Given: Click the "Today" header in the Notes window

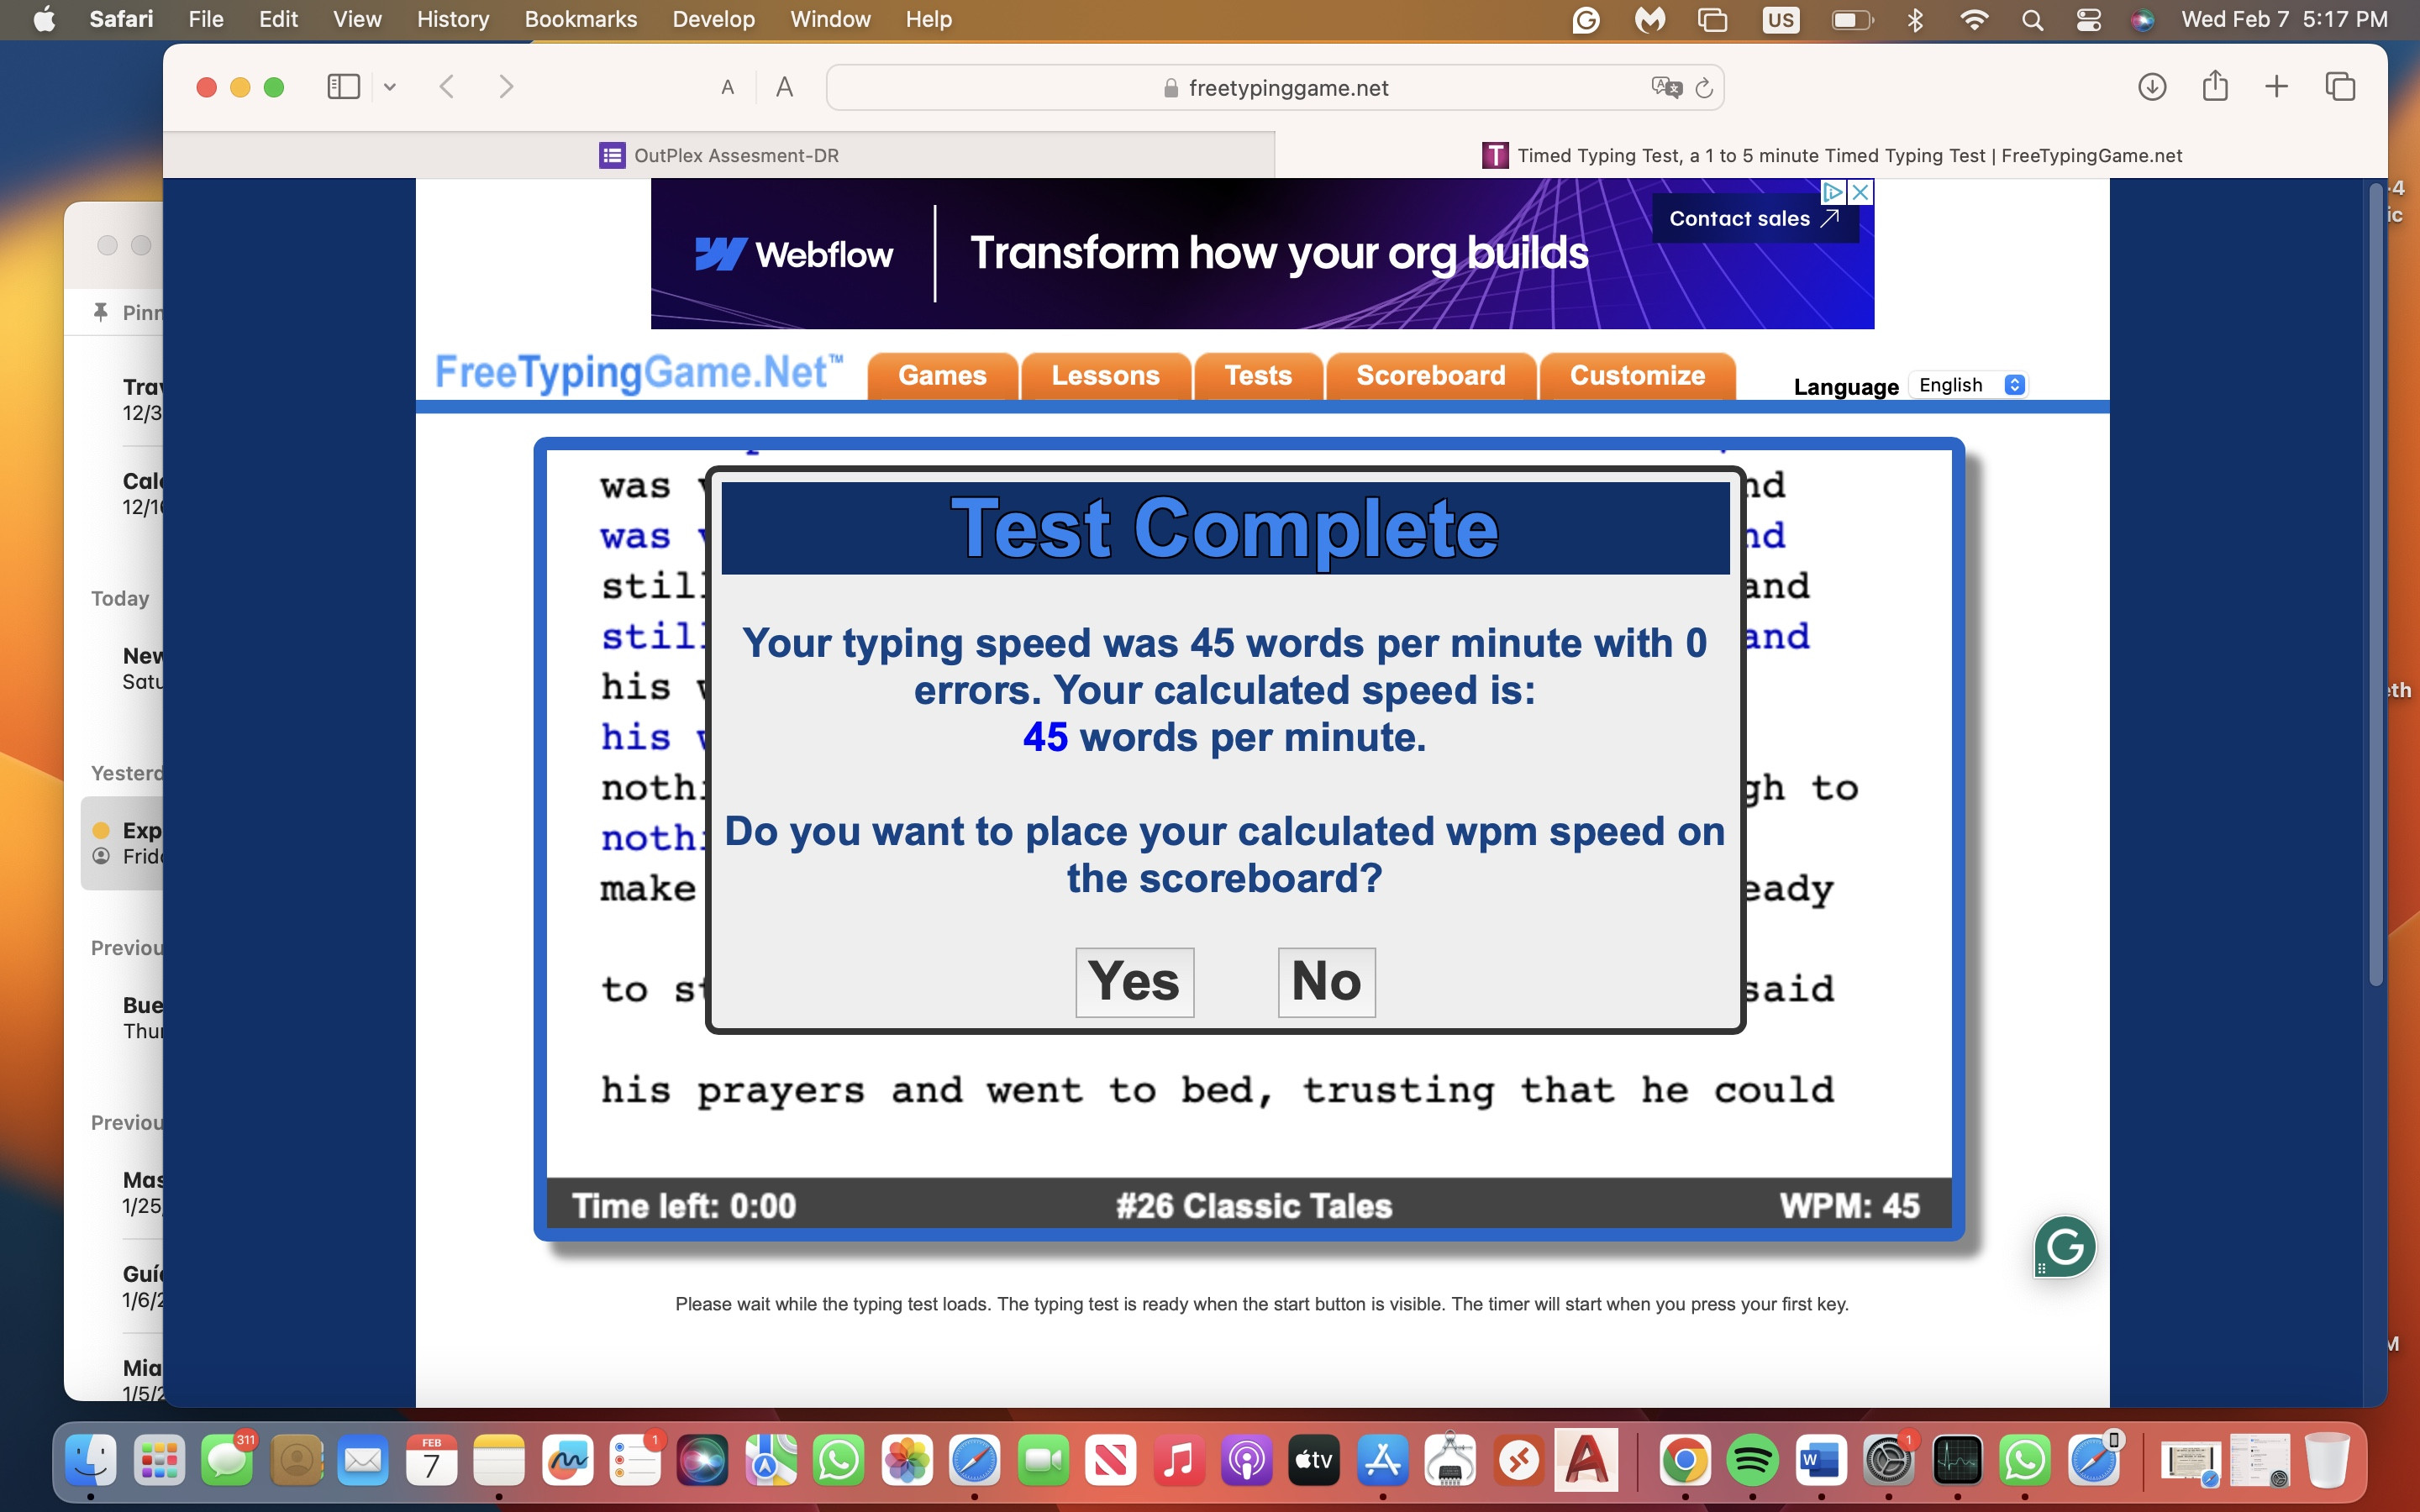Looking at the screenshot, I should (120, 598).
